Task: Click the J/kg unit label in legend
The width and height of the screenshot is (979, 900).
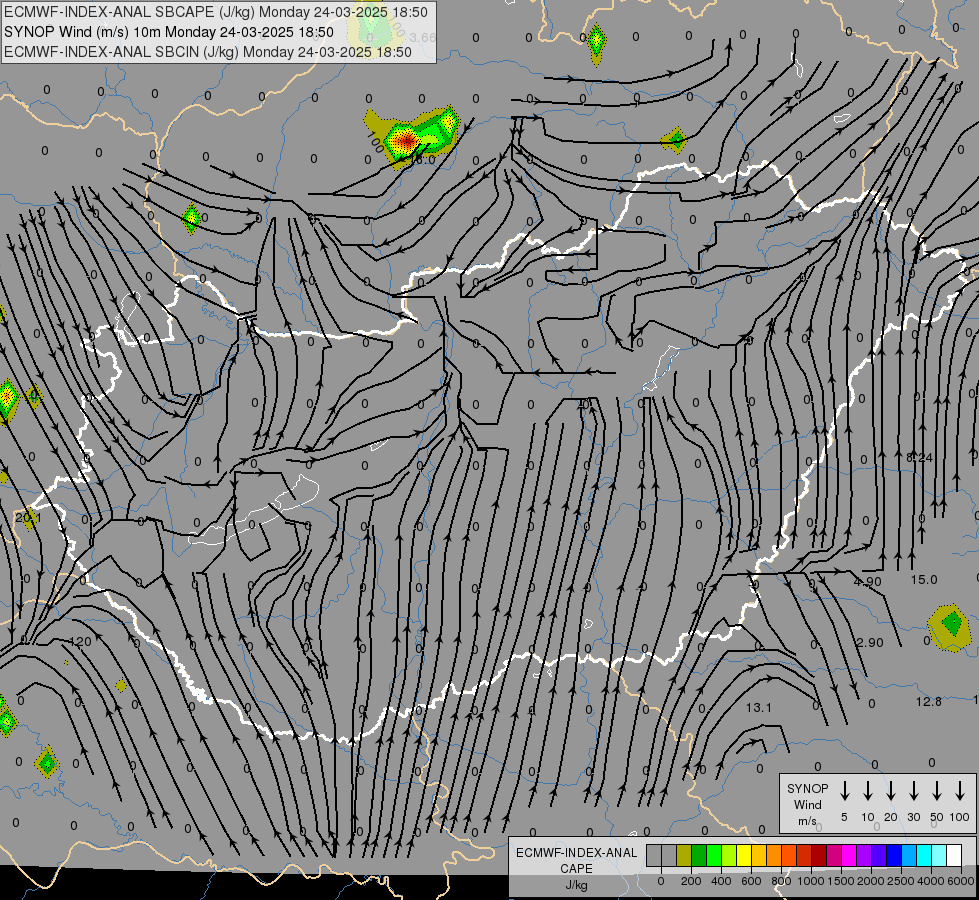Action: [576, 885]
